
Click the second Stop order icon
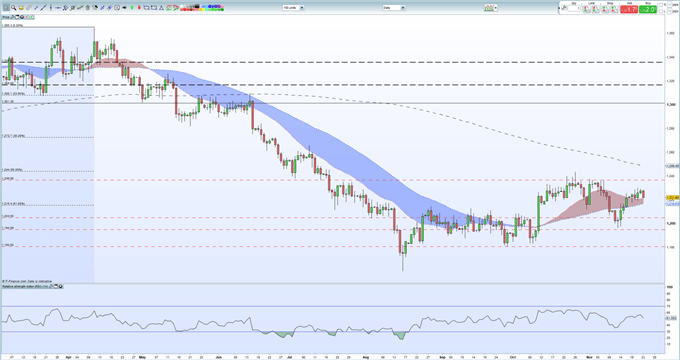(x=615, y=9)
